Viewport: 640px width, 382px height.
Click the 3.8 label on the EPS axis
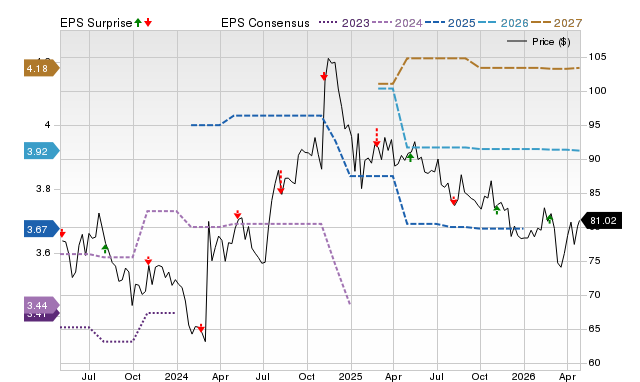pyautogui.click(x=43, y=189)
